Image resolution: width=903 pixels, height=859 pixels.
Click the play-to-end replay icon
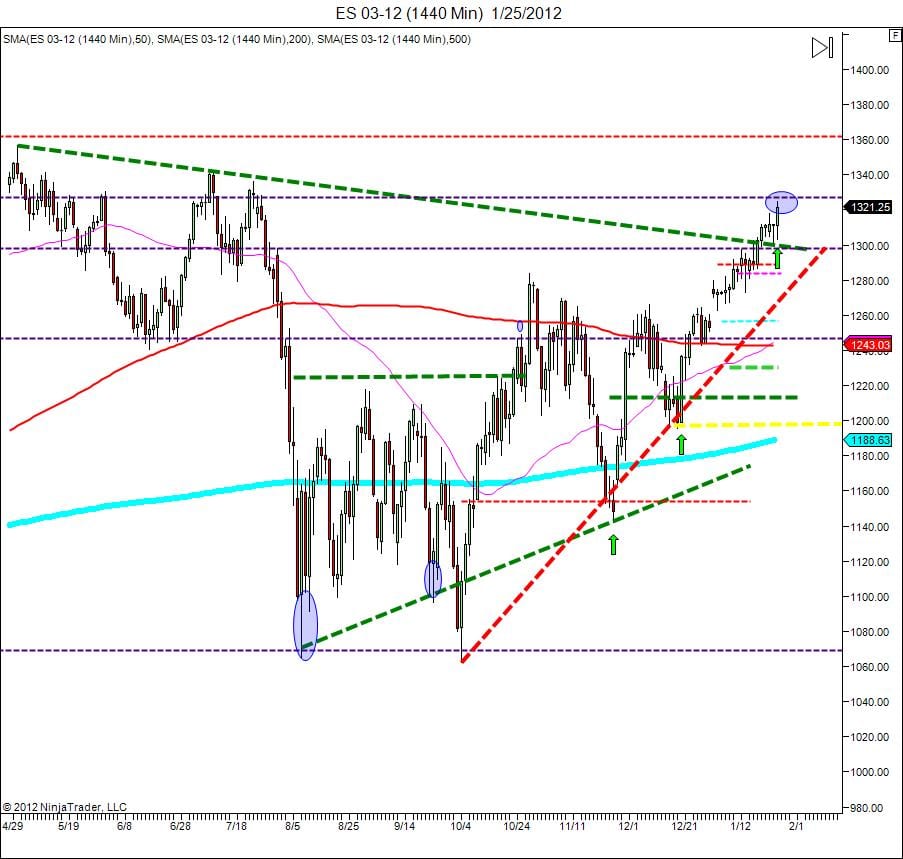click(822, 46)
